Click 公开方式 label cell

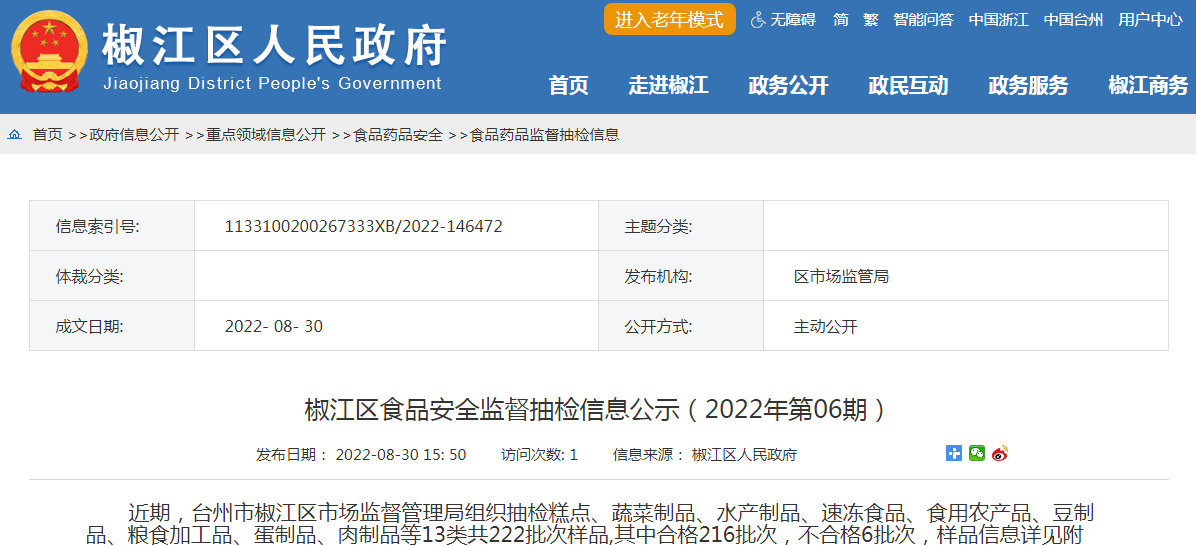tap(681, 326)
